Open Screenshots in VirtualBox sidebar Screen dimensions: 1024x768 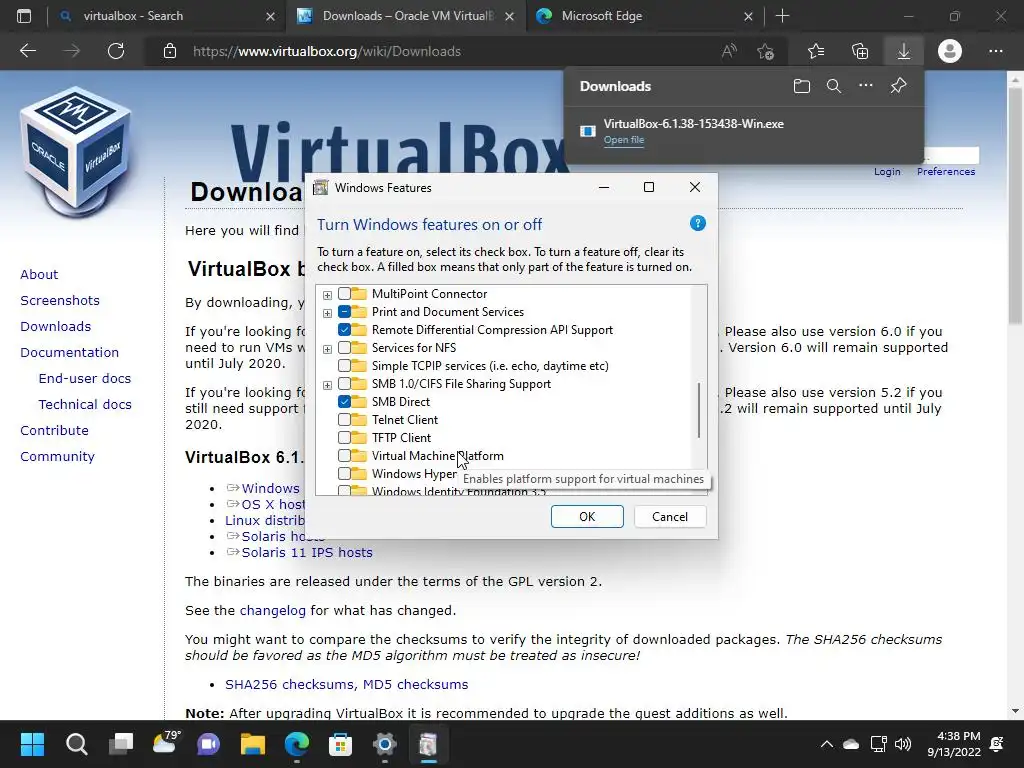point(60,300)
